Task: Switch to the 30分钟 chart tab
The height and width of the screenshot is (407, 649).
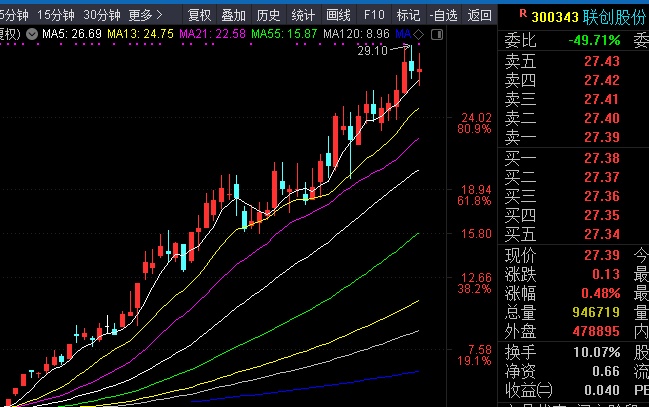Action: tap(102, 15)
